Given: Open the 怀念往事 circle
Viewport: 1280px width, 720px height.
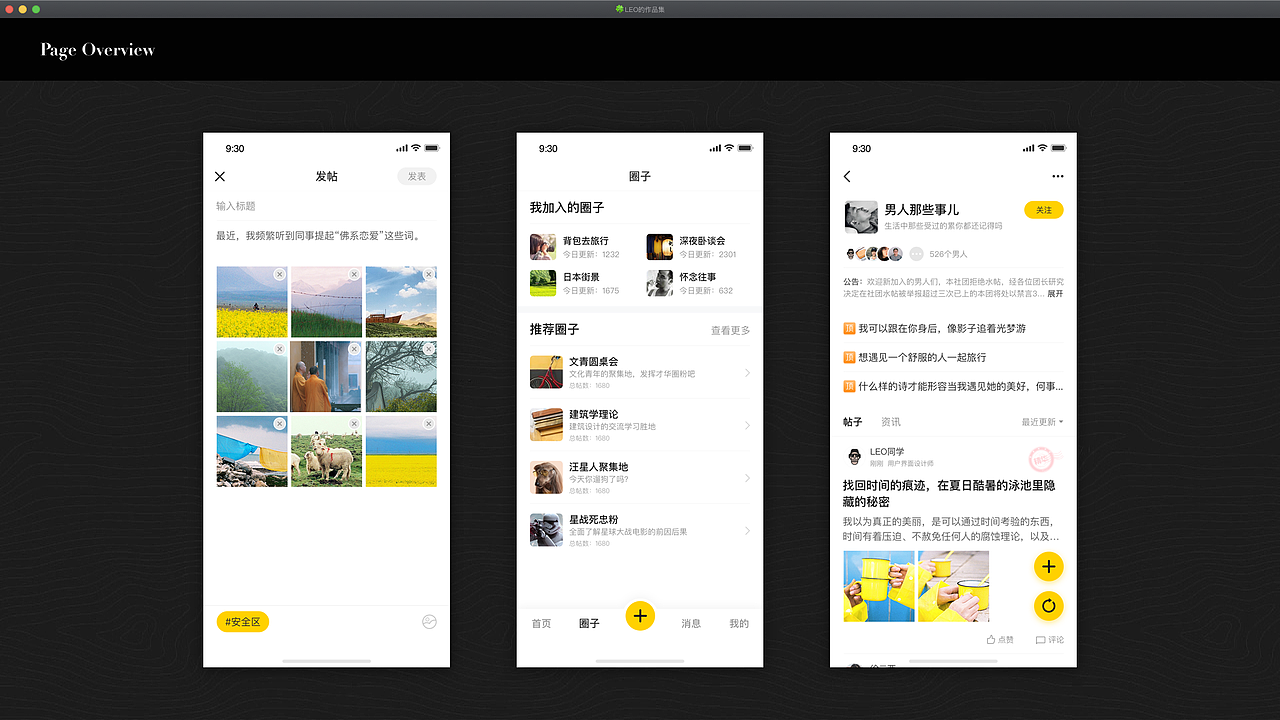Looking at the screenshot, I should (x=692, y=283).
